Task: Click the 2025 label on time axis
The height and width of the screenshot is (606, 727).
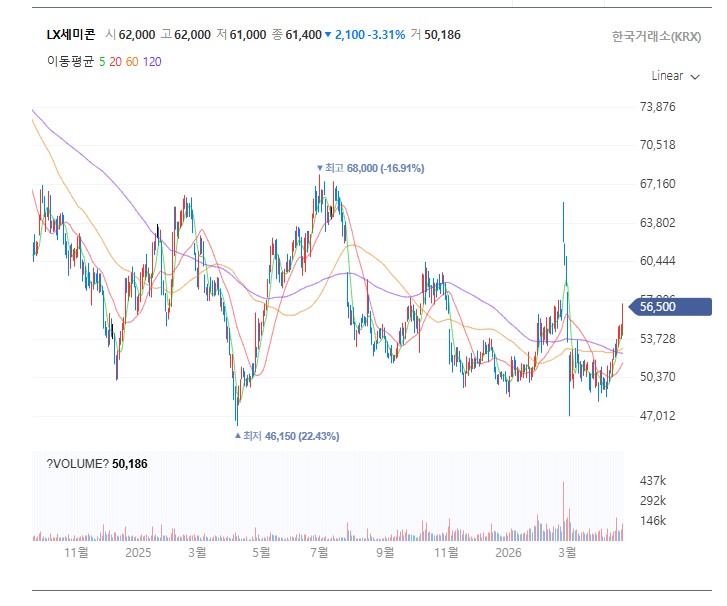Action: tap(138, 553)
